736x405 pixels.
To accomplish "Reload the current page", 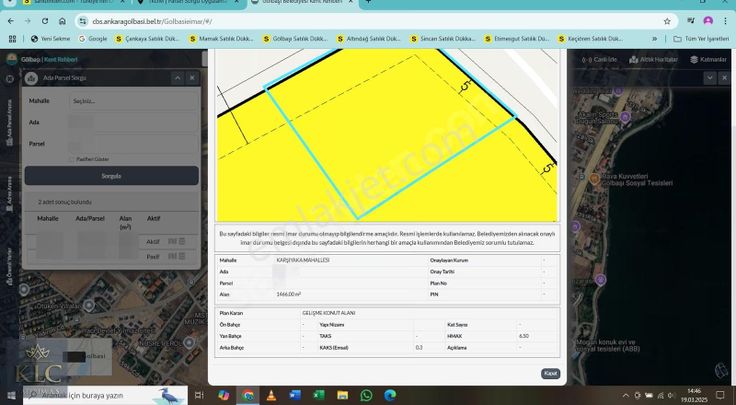I will pyautogui.click(x=45, y=21).
